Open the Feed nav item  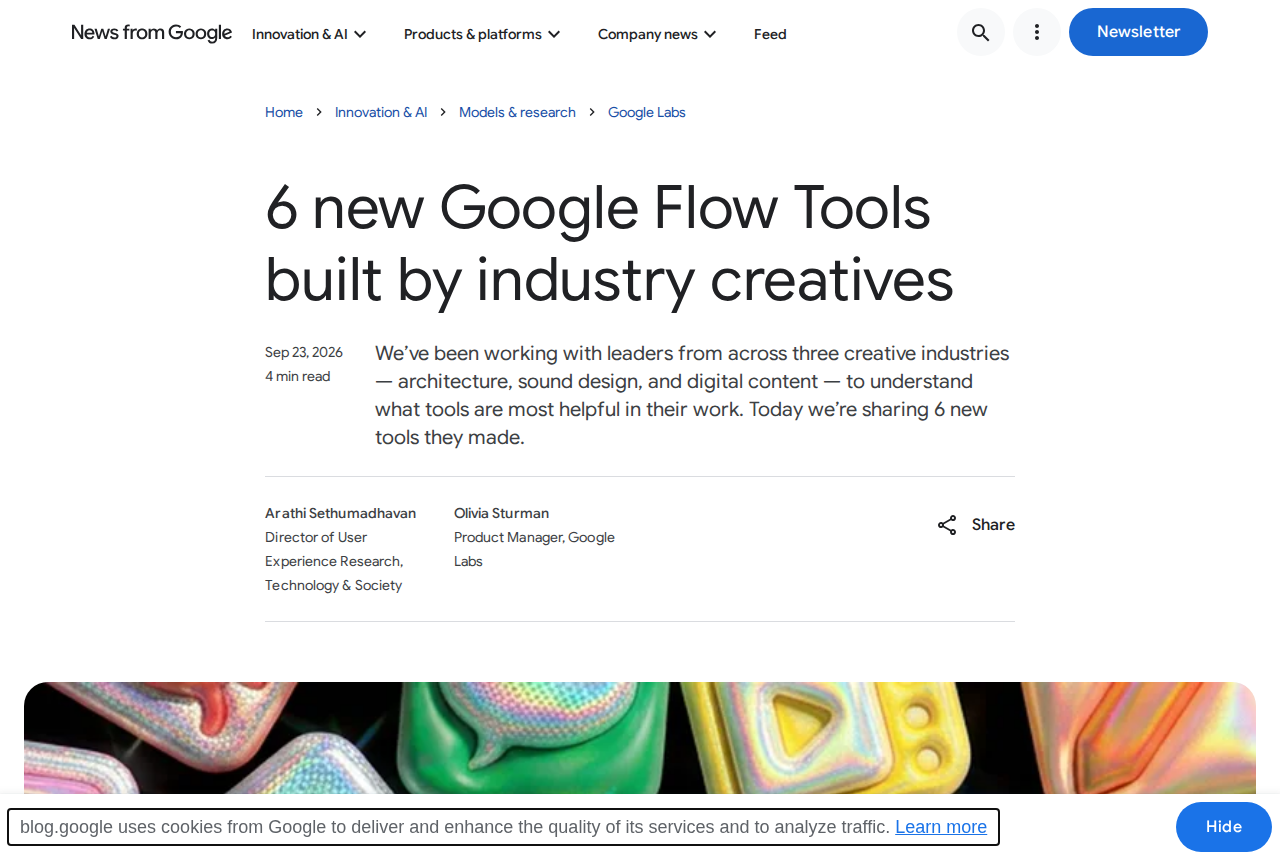coord(770,34)
